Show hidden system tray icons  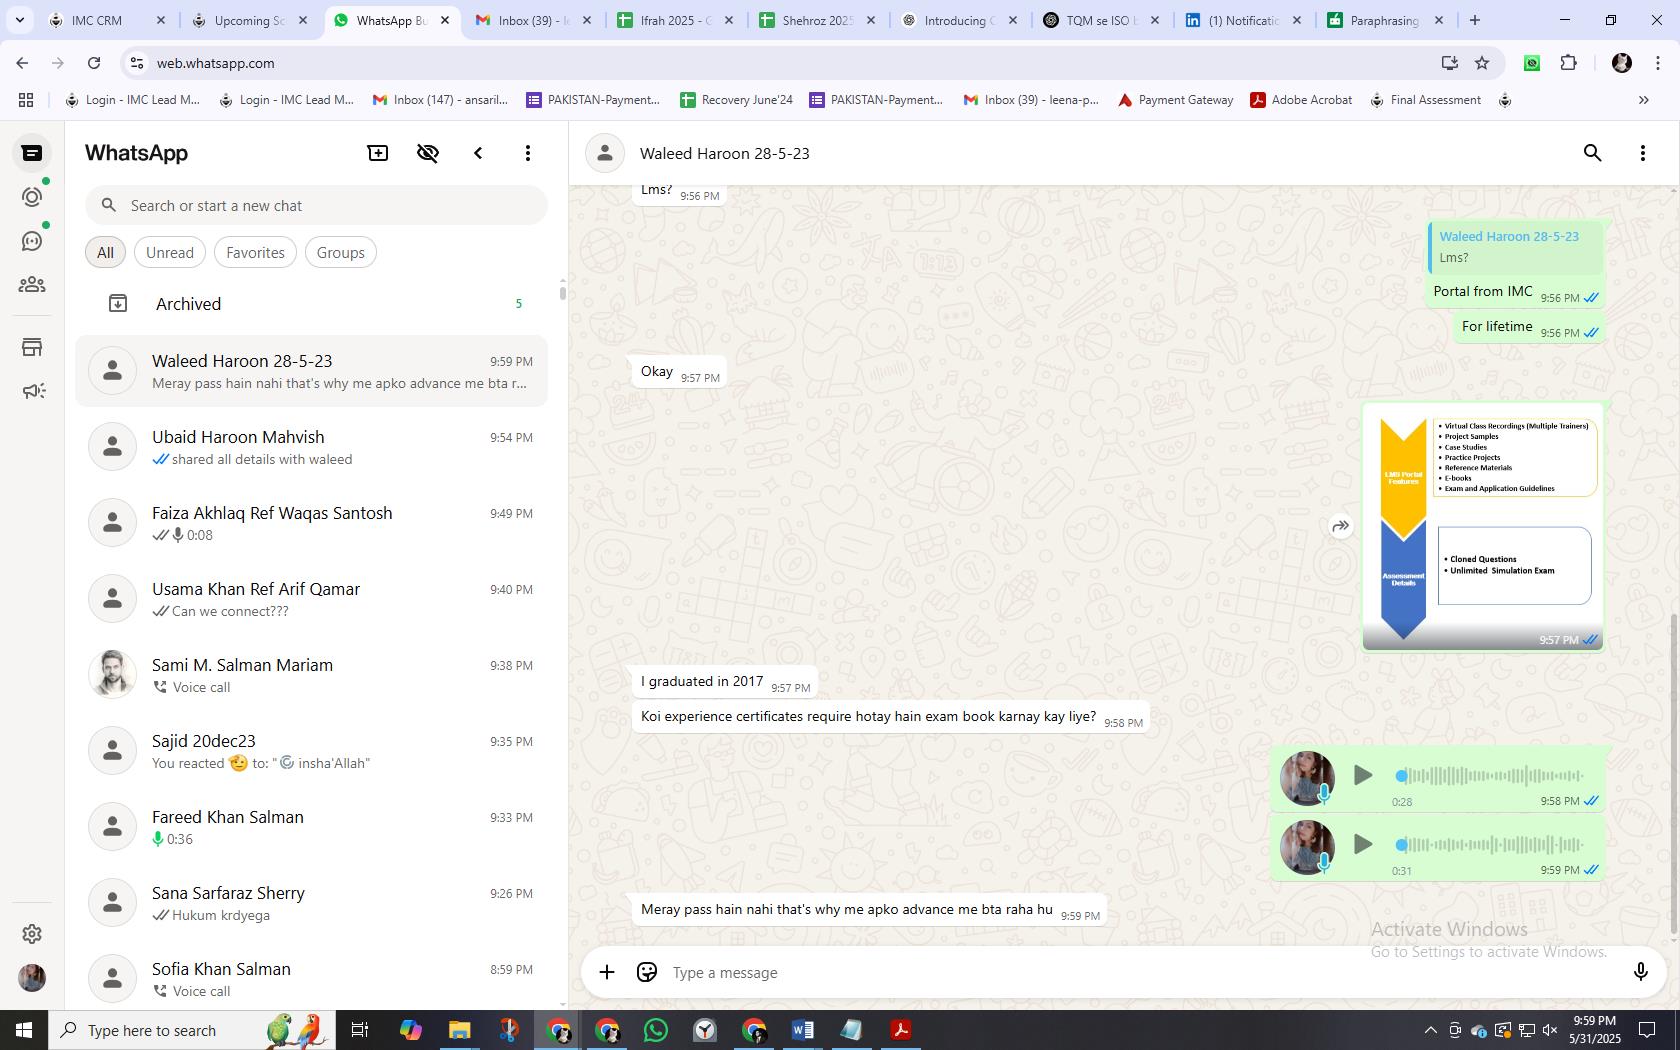click(1430, 1030)
